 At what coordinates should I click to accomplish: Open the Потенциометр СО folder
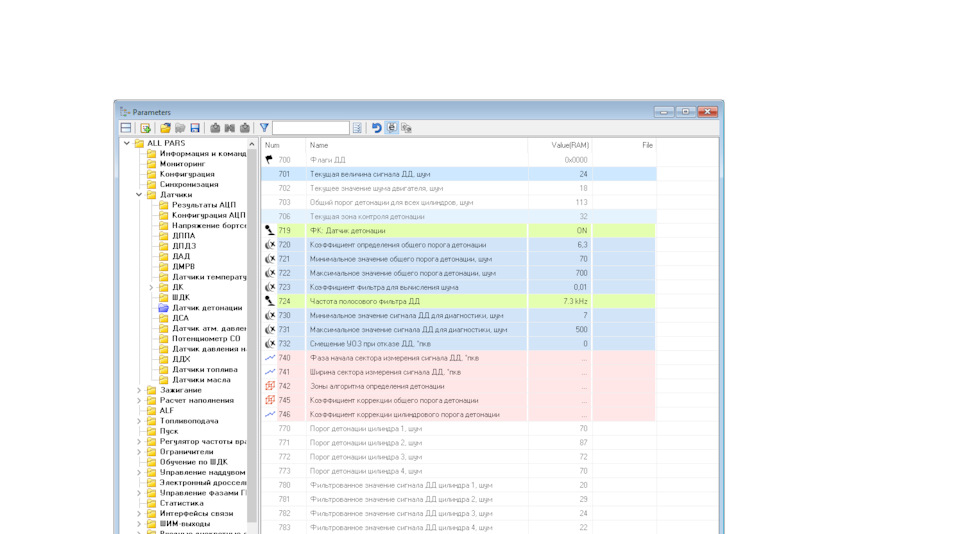click(206, 339)
